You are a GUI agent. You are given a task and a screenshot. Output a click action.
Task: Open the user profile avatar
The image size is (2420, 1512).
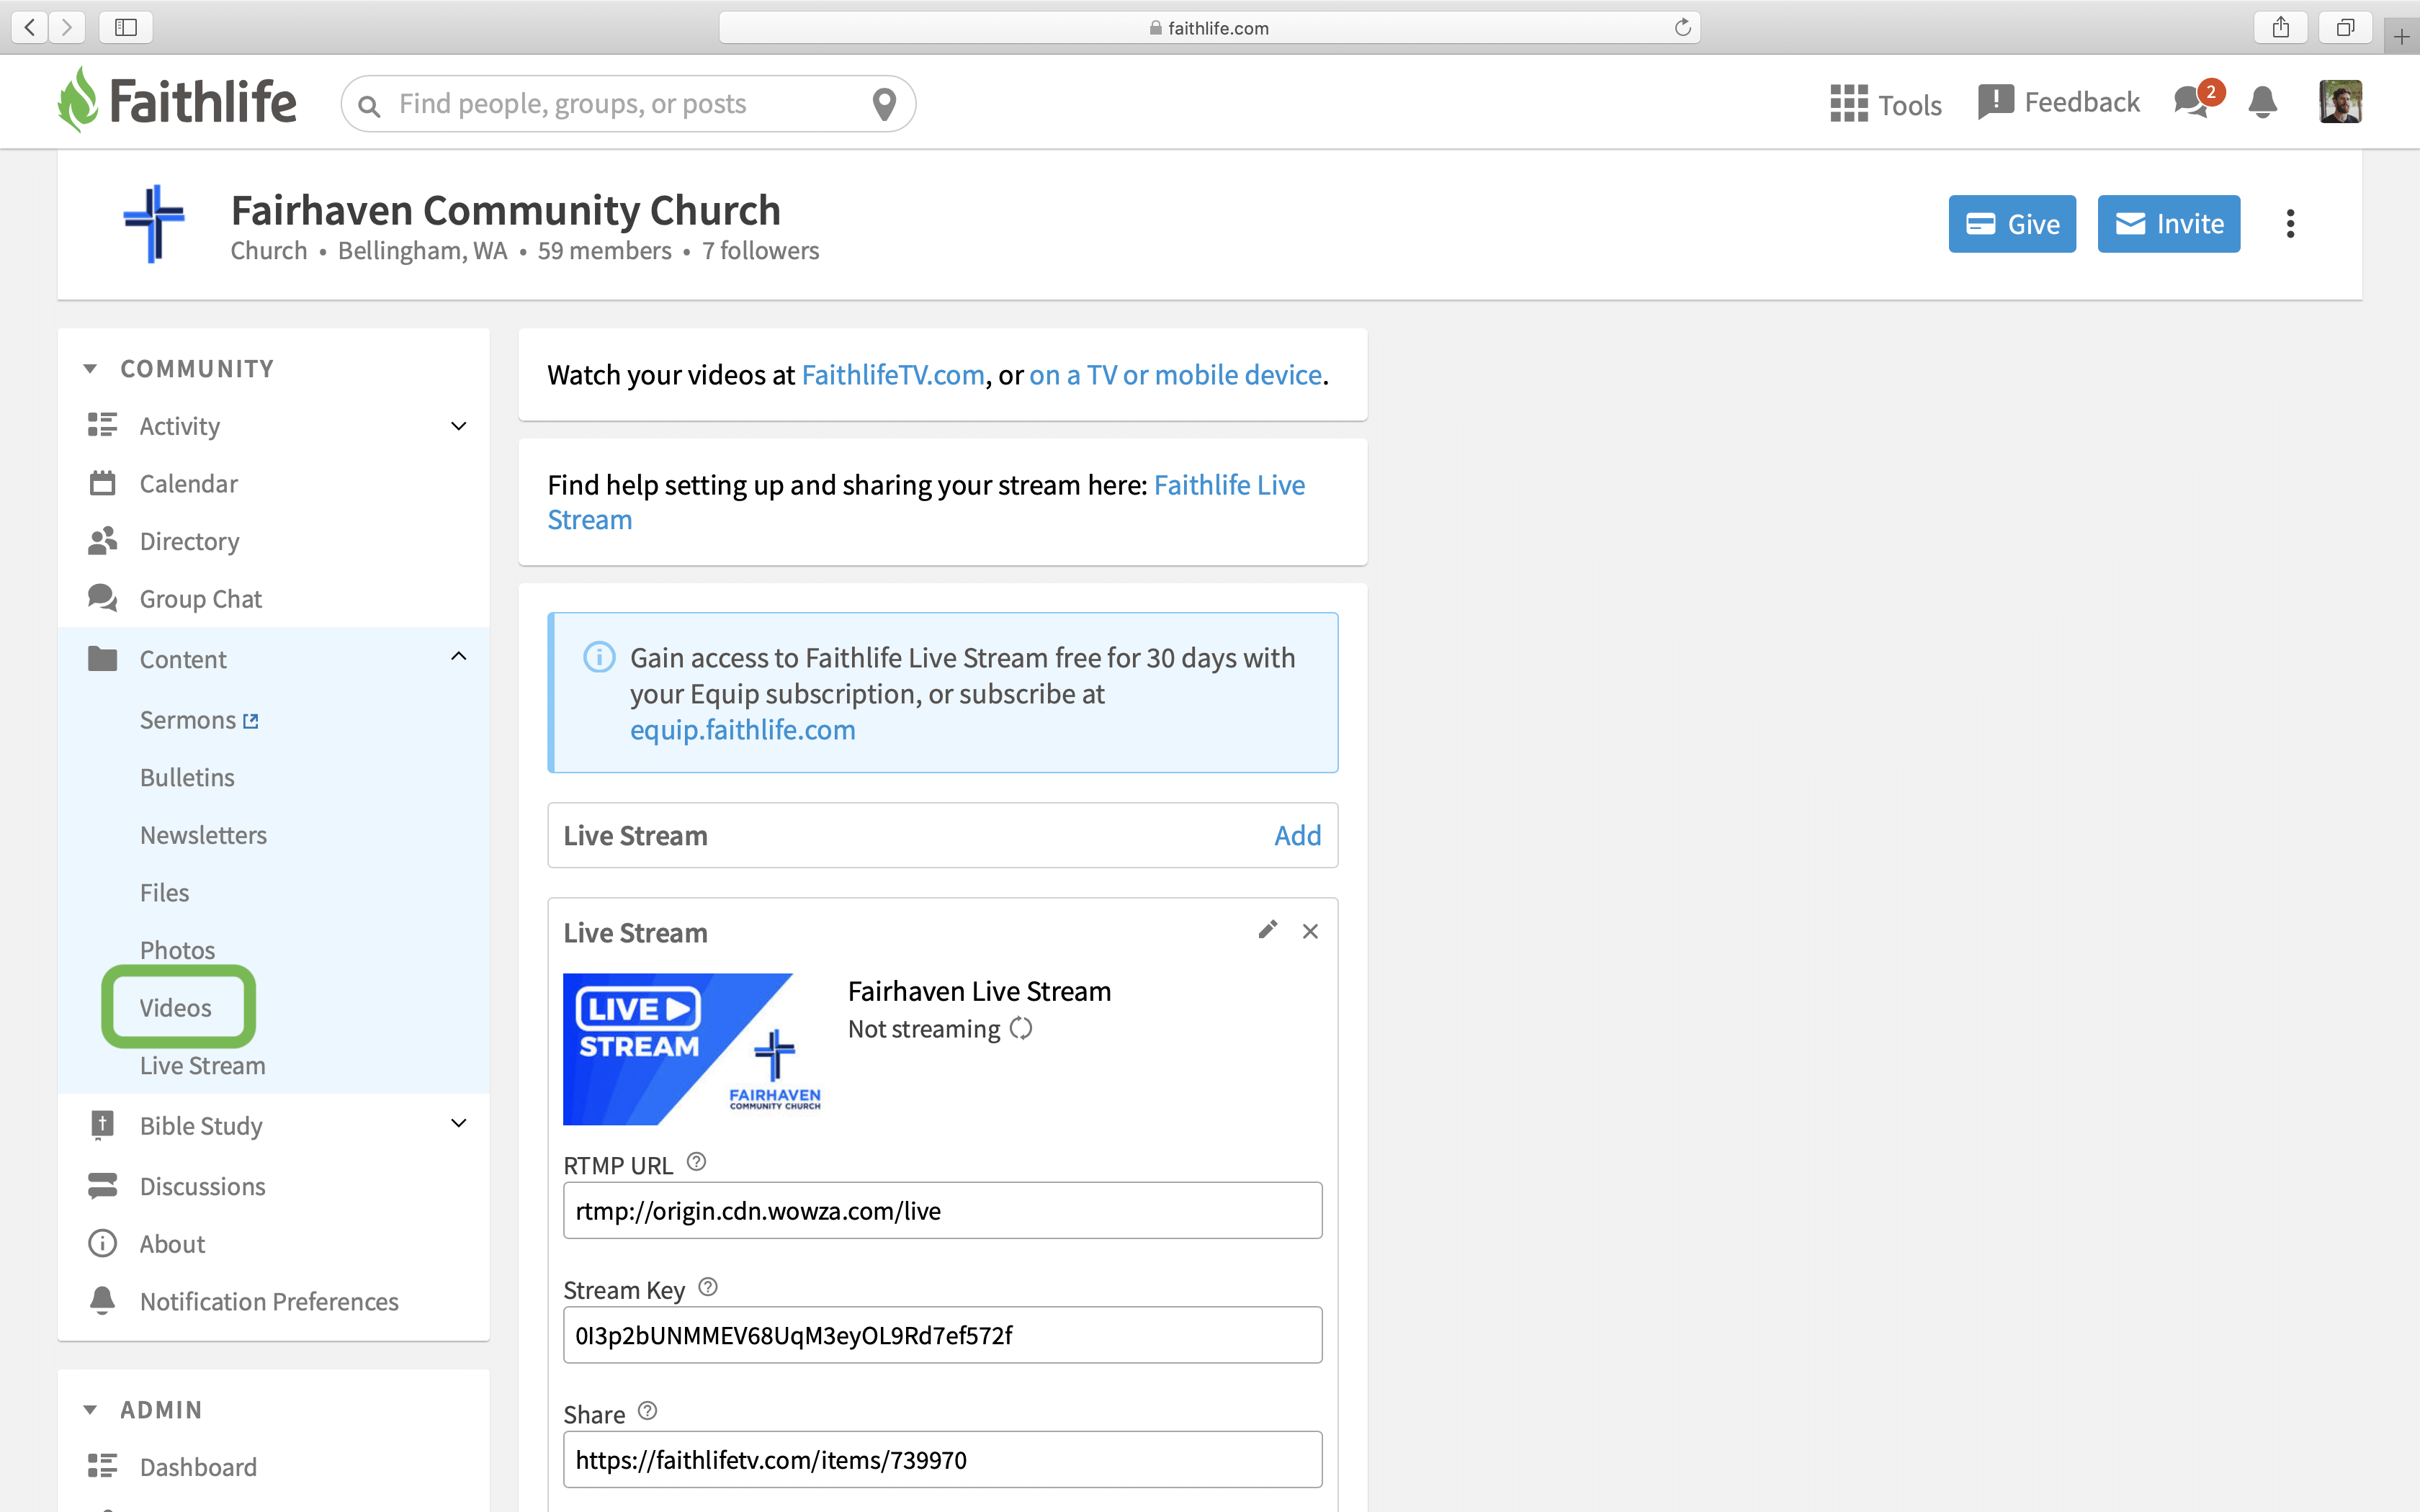(2340, 102)
